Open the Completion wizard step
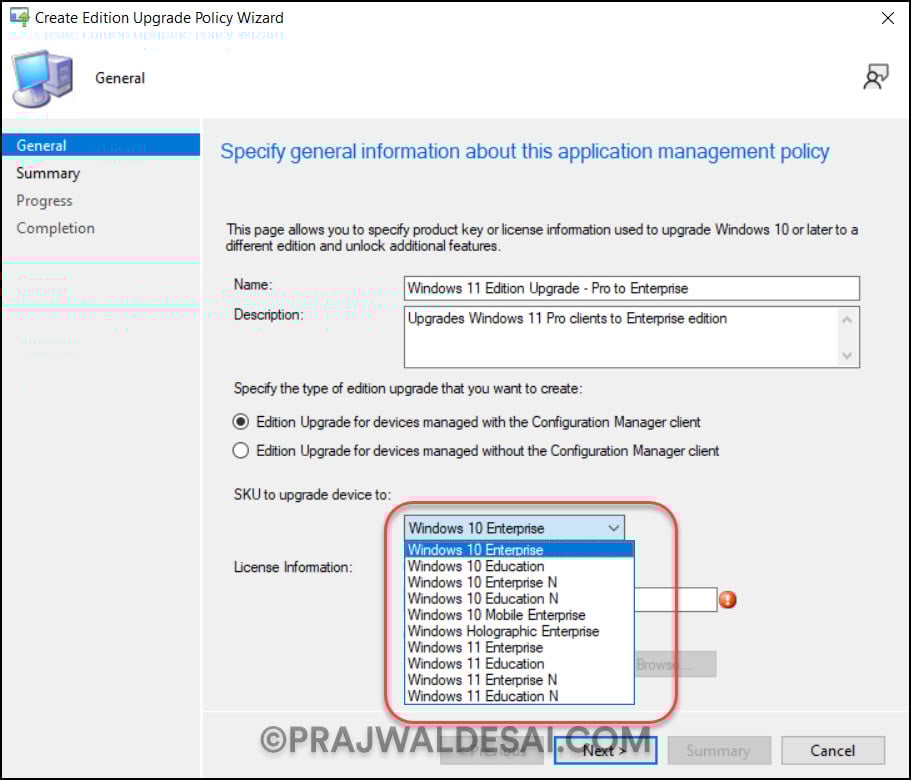 click(x=55, y=228)
